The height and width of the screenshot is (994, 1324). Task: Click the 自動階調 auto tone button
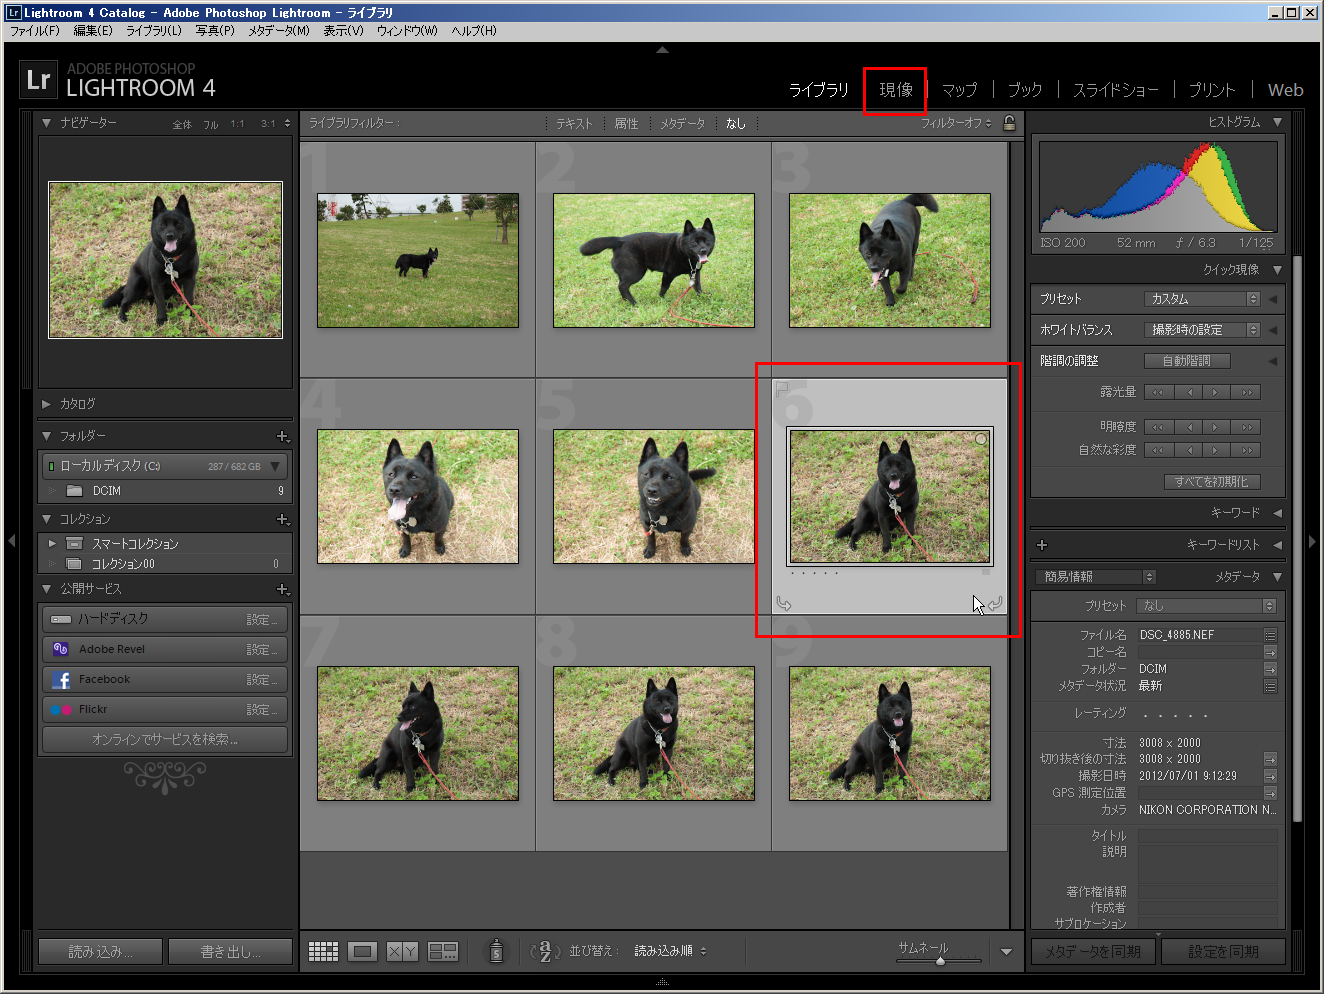coord(1186,361)
